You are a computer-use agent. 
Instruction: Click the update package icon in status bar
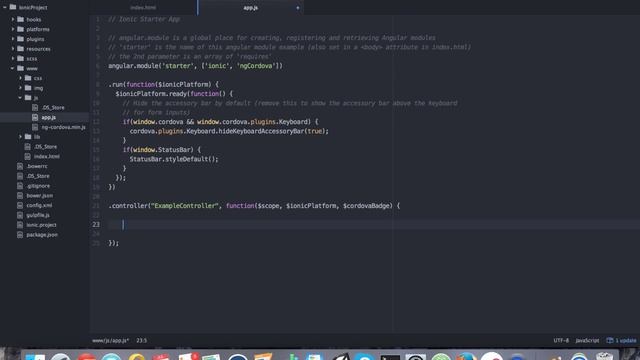click(x=610, y=340)
